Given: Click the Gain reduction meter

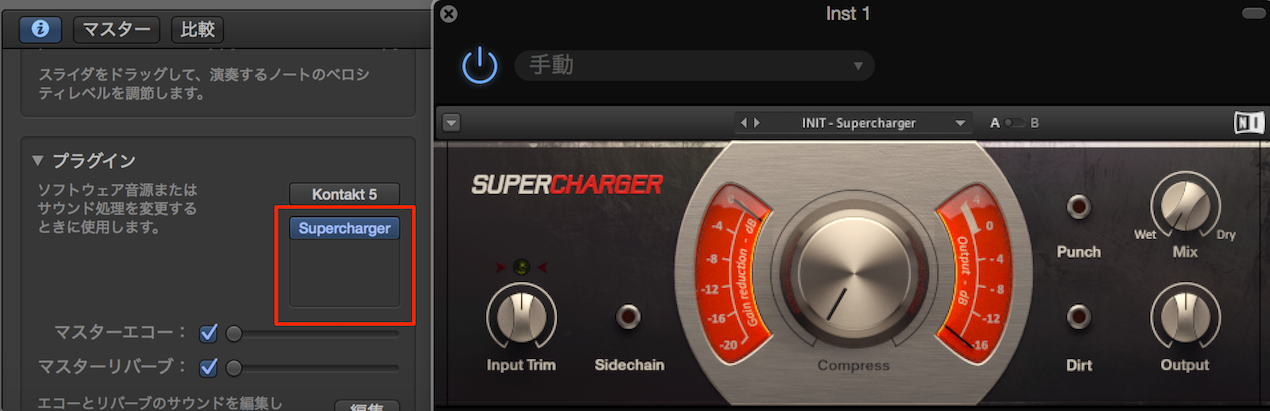Looking at the screenshot, I should [735, 274].
